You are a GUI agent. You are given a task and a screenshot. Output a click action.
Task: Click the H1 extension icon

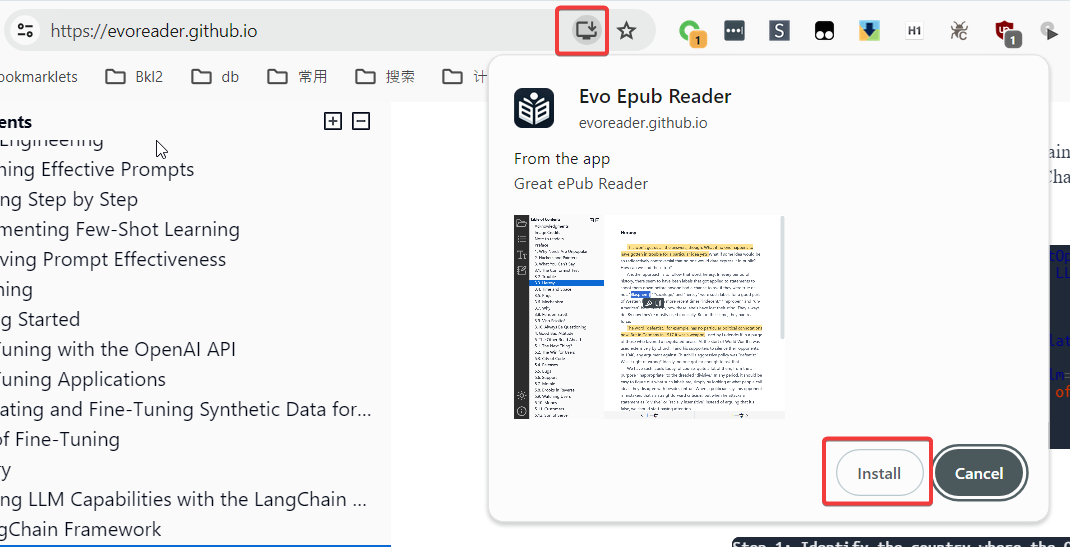point(914,31)
